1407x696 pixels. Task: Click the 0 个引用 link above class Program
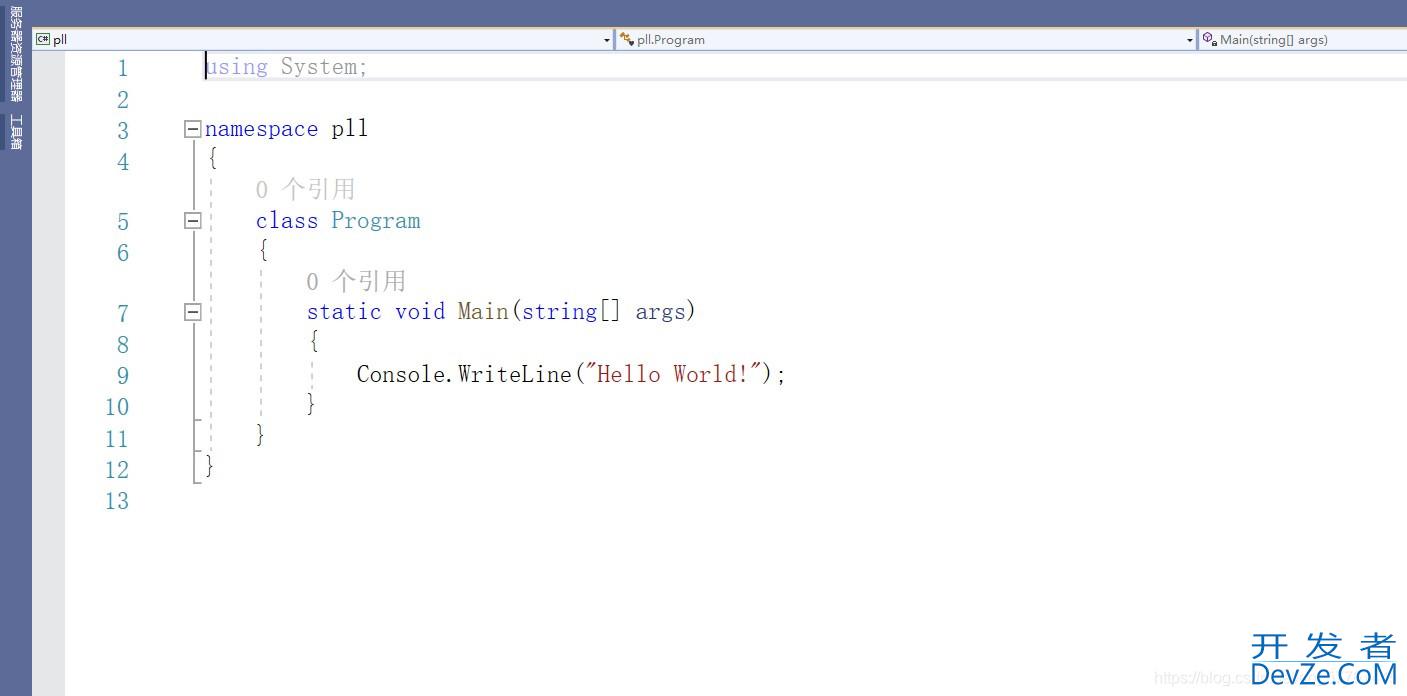(305, 189)
